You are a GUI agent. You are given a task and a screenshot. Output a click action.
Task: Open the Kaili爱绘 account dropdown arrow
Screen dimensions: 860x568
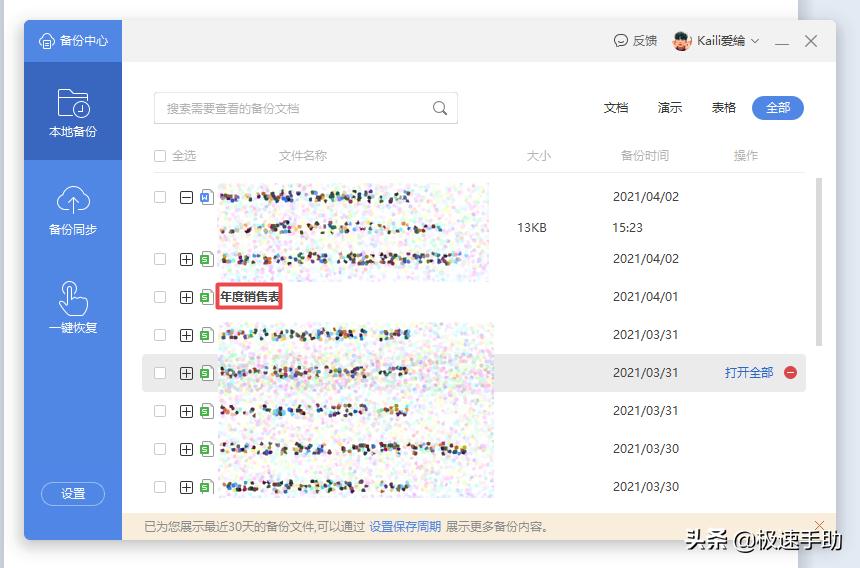tap(755, 41)
